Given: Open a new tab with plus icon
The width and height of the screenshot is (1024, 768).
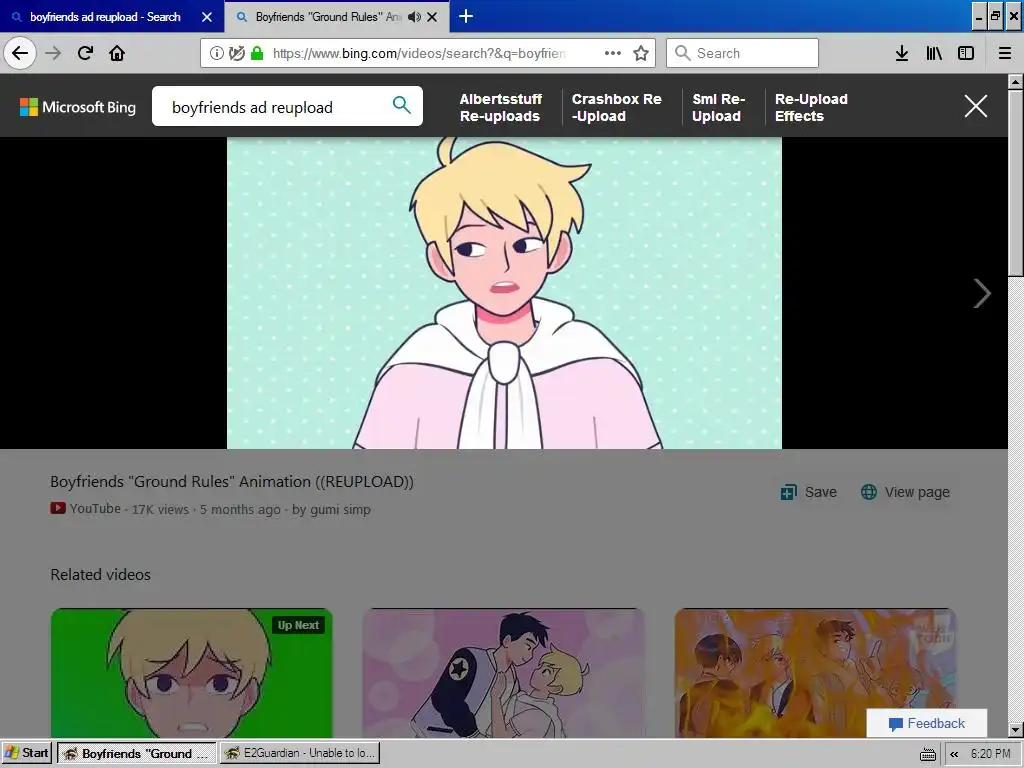Looking at the screenshot, I should click(x=466, y=16).
